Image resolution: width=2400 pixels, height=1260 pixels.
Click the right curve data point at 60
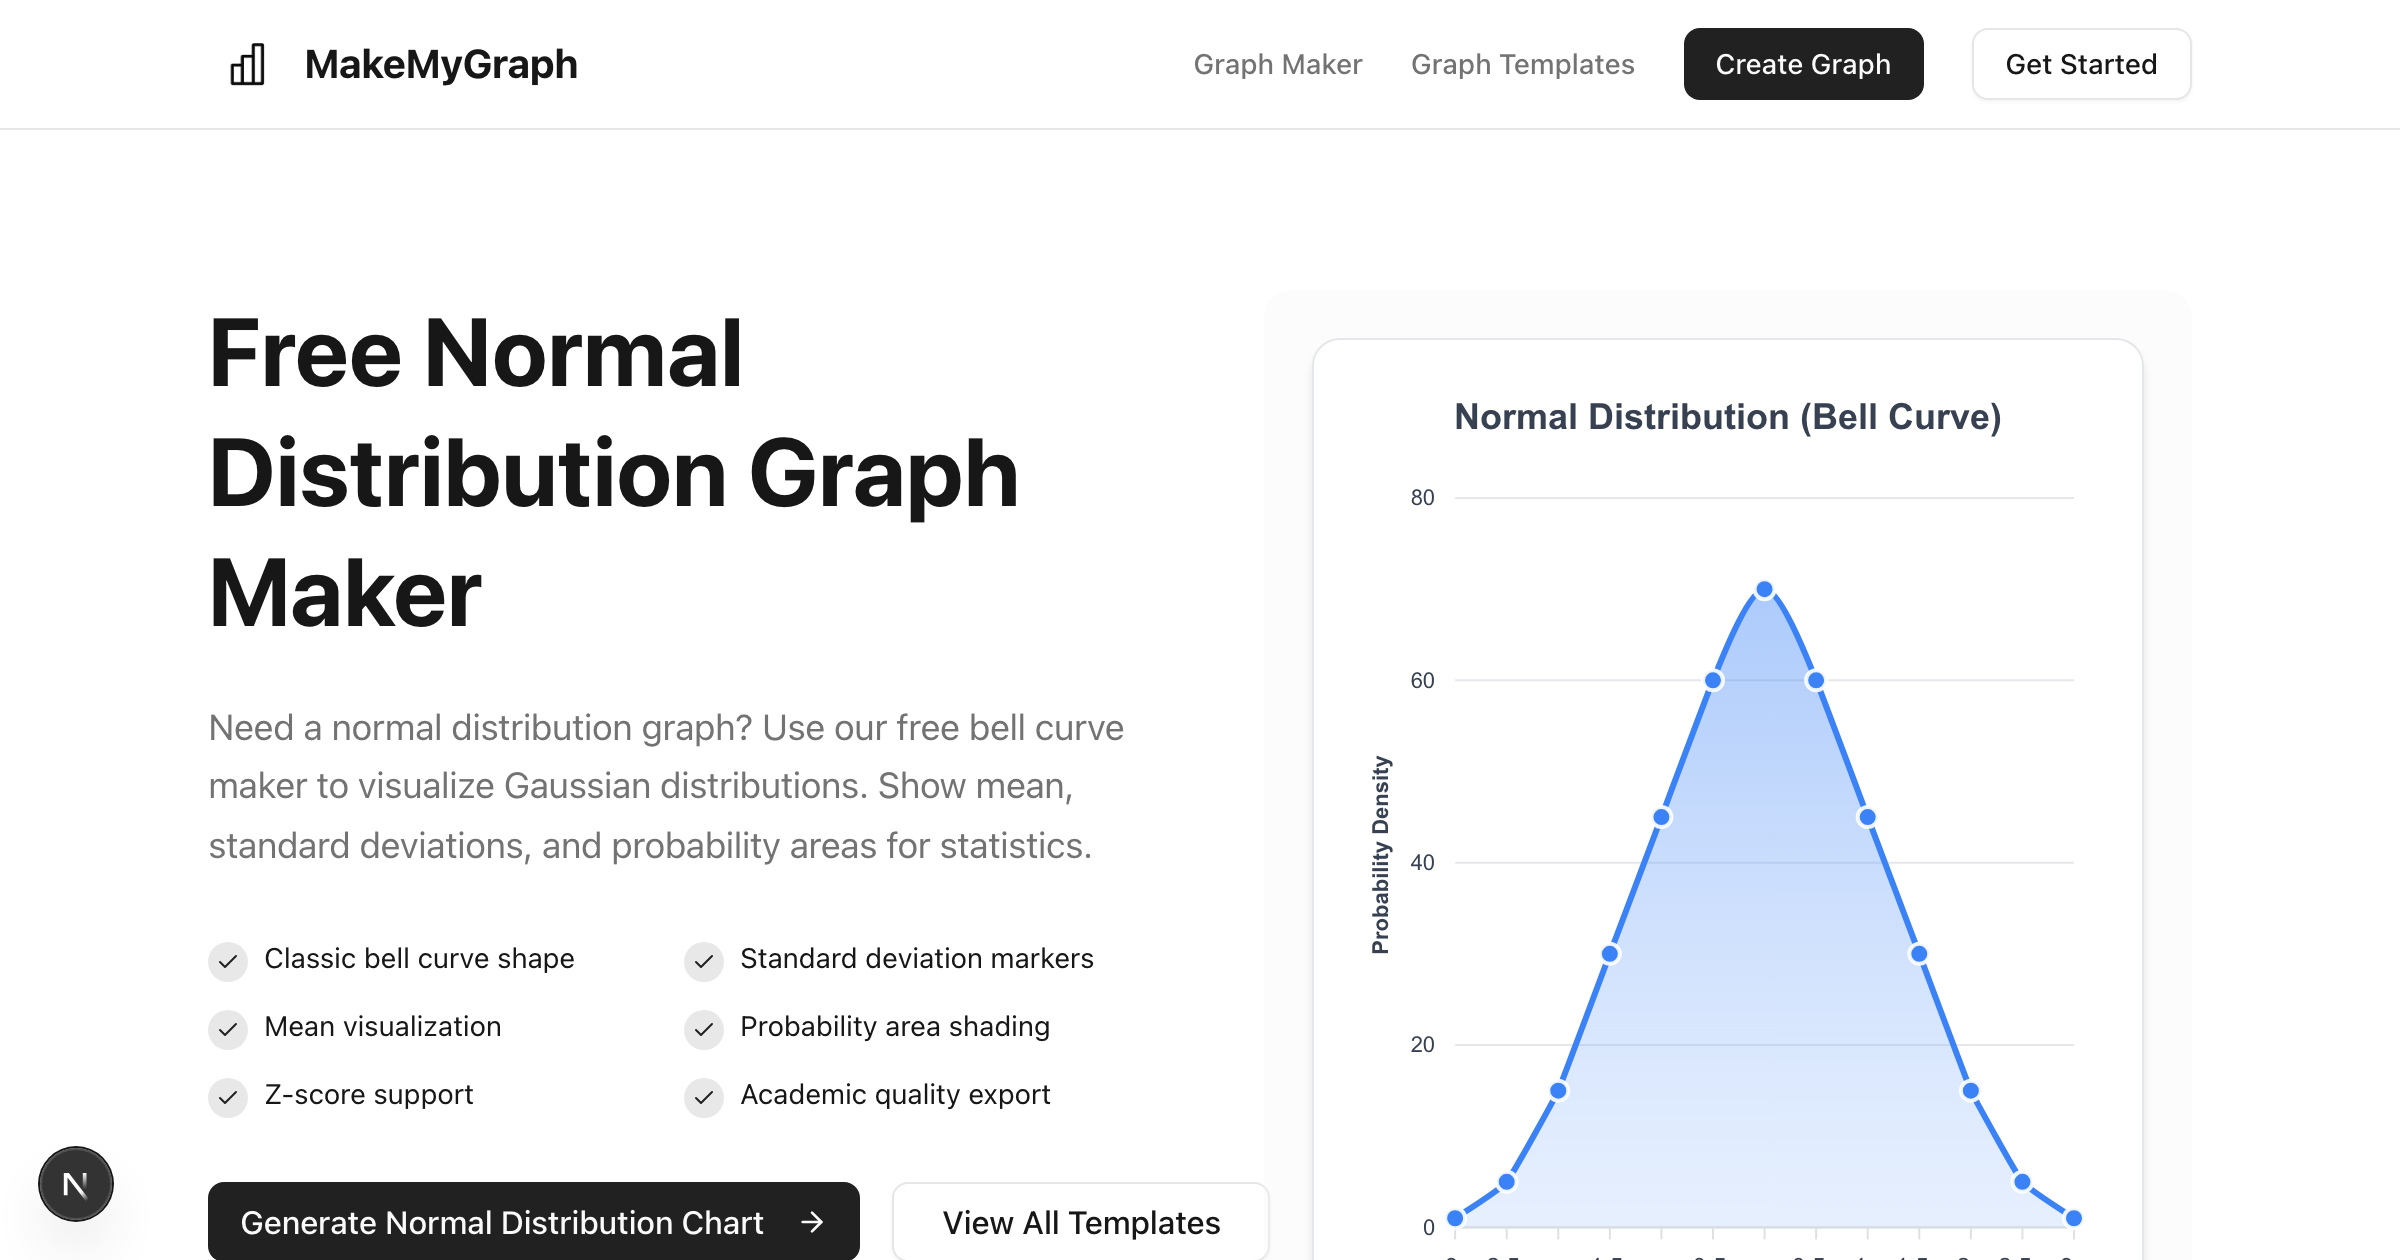coord(1816,681)
